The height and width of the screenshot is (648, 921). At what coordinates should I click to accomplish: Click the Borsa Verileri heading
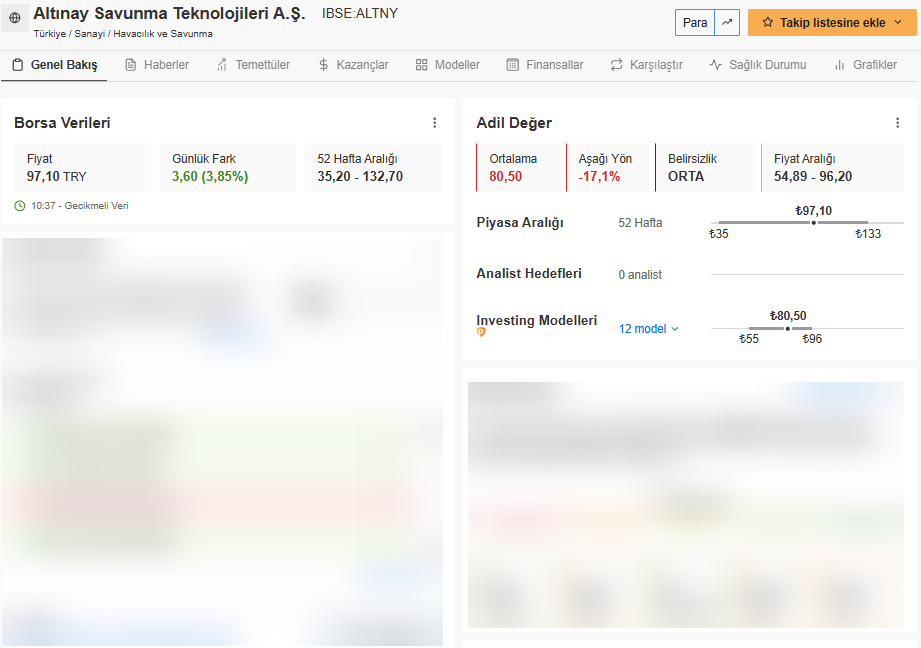62,123
